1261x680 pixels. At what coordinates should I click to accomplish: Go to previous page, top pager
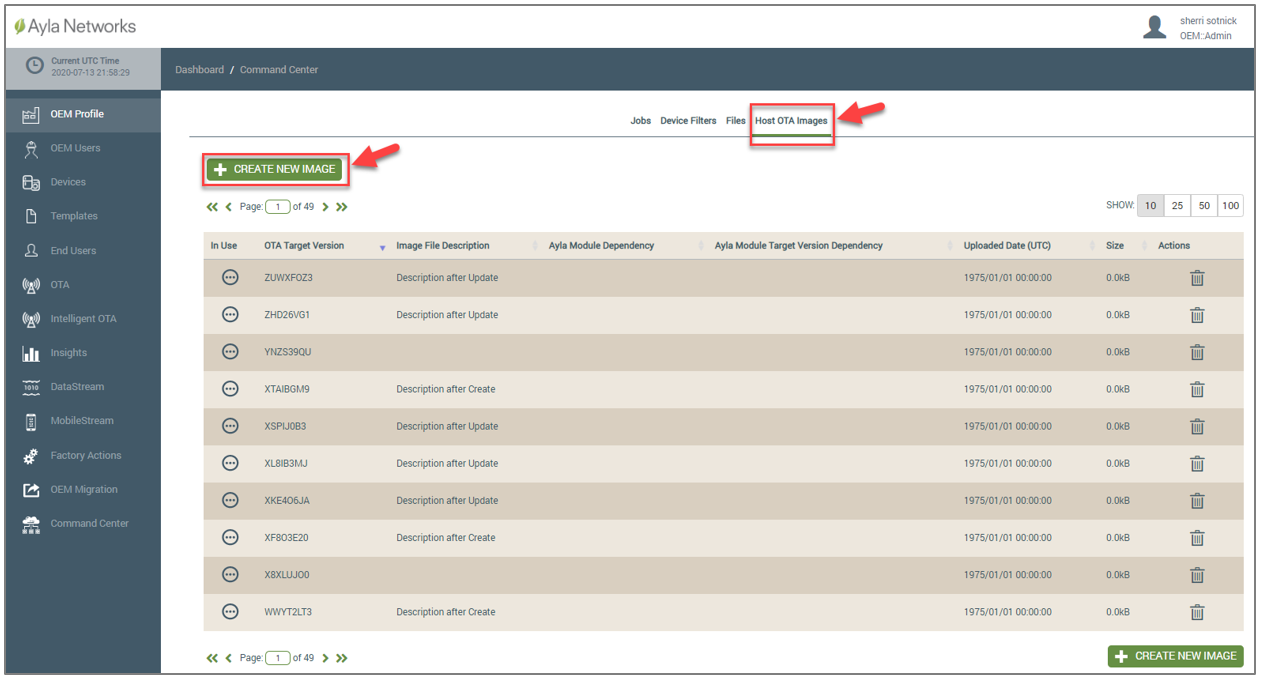pos(229,207)
